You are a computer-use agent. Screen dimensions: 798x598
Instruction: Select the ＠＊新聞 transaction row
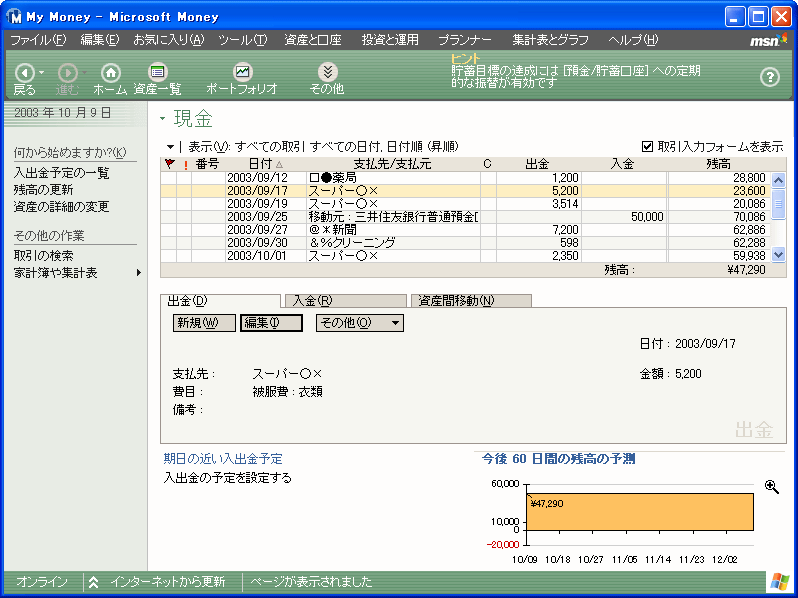coord(465,230)
